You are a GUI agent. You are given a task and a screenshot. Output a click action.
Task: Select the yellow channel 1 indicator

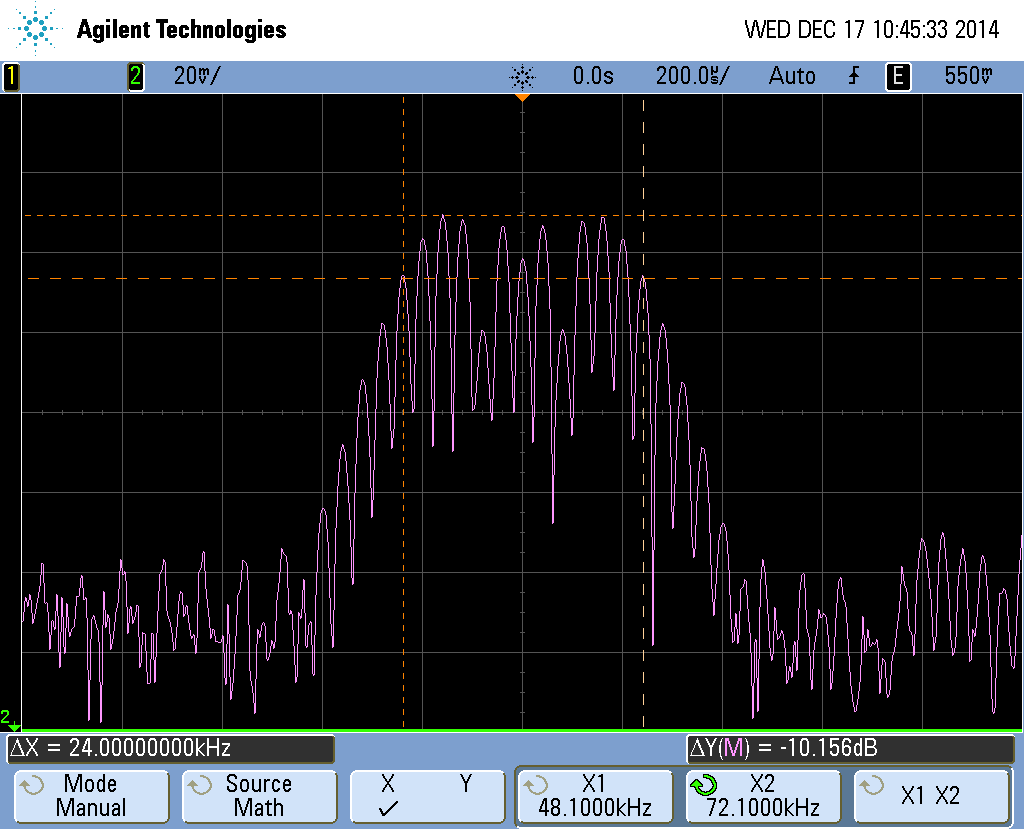coord(11,77)
